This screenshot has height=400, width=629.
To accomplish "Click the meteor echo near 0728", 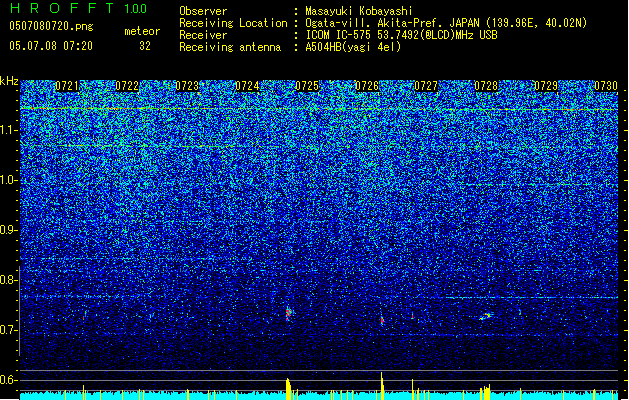I will [x=486, y=316].
